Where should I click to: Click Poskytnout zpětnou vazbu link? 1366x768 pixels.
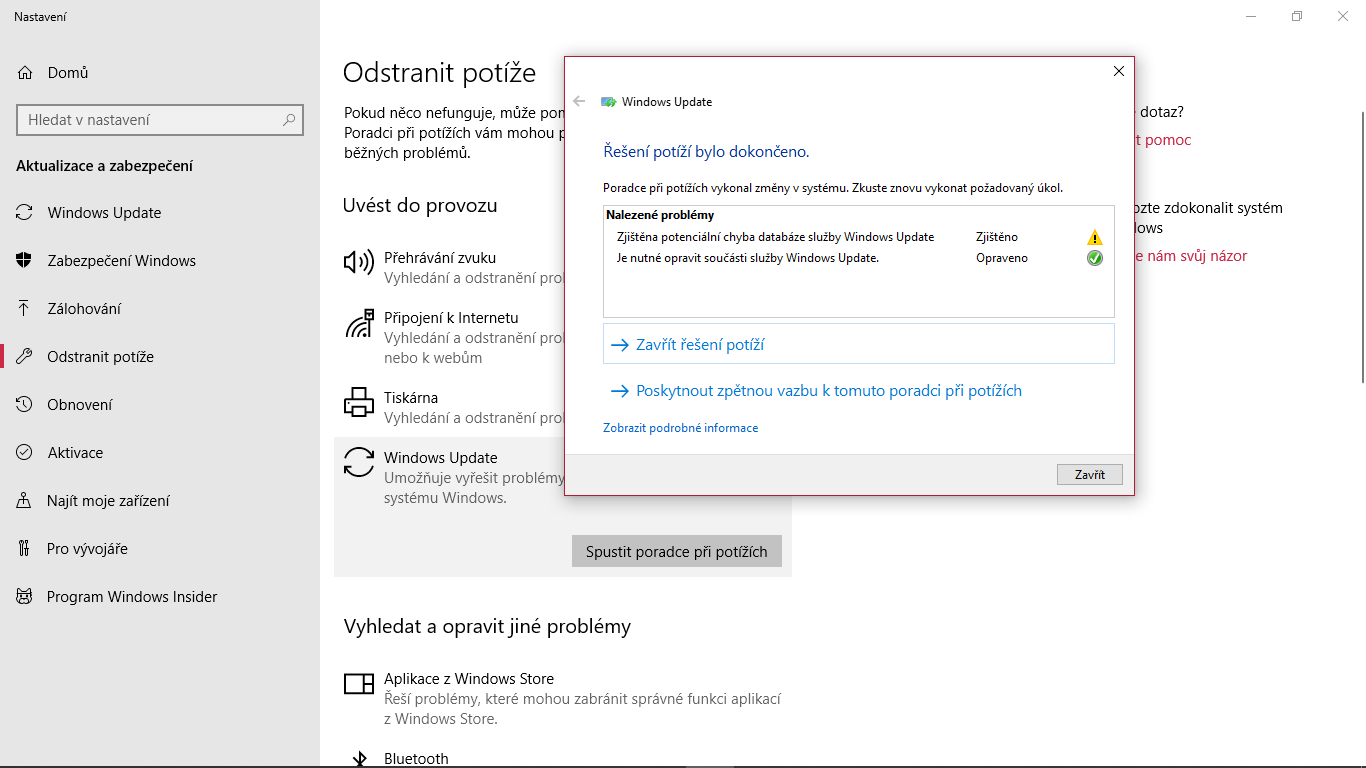tap(829, 391)
